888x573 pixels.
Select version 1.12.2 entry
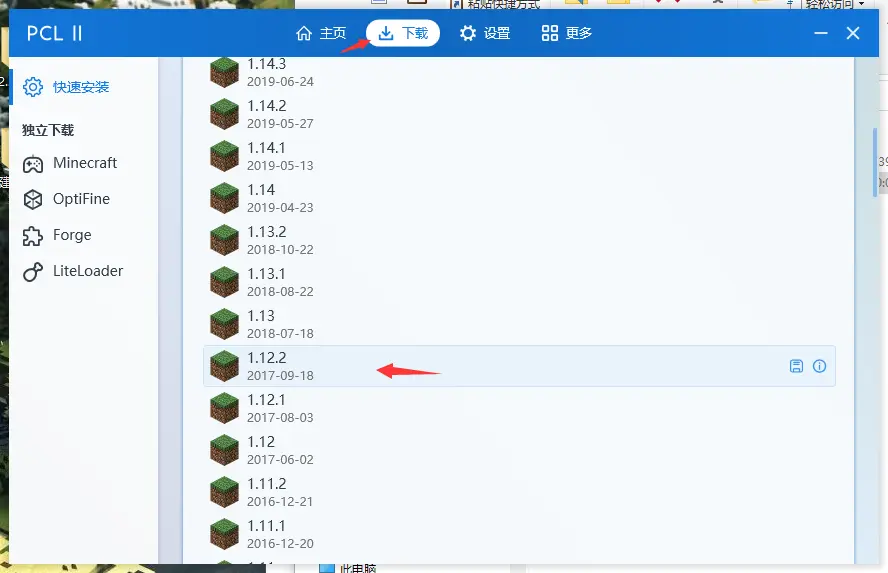pyautogui.click(x=519, y=366)
